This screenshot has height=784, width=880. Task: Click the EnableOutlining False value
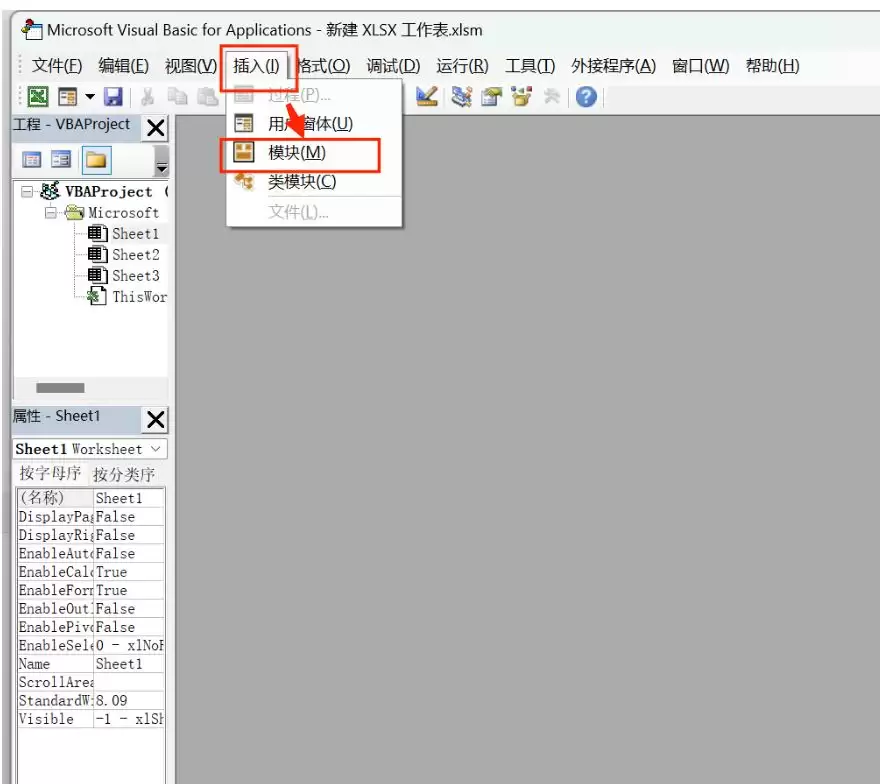pyautogui.click(x=129, y=608)
